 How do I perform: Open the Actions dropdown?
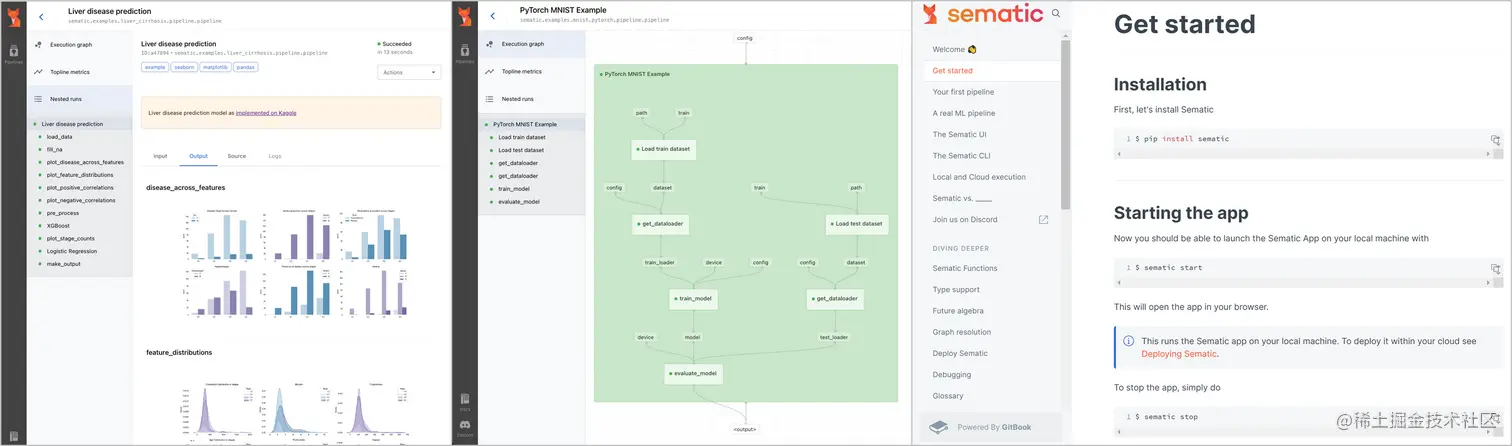click(x=409, y=72)
